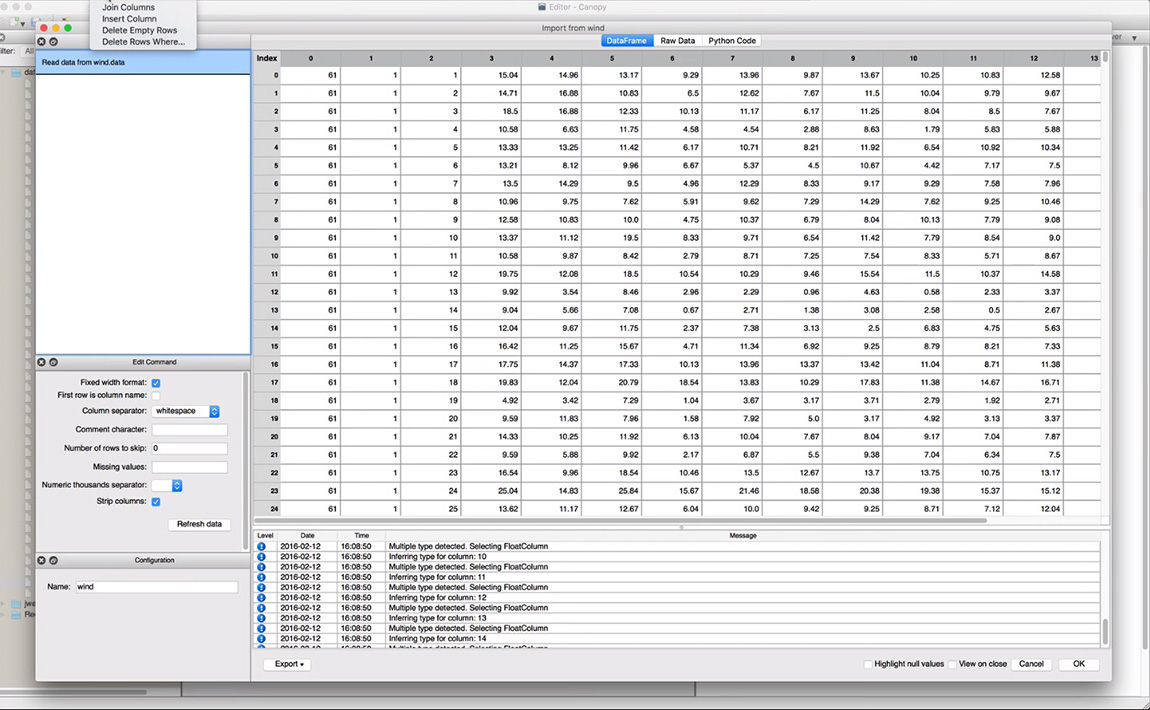Click the info icon of the 'column: 14' log row
The image size is (1150, 710).
click(261, 639)
